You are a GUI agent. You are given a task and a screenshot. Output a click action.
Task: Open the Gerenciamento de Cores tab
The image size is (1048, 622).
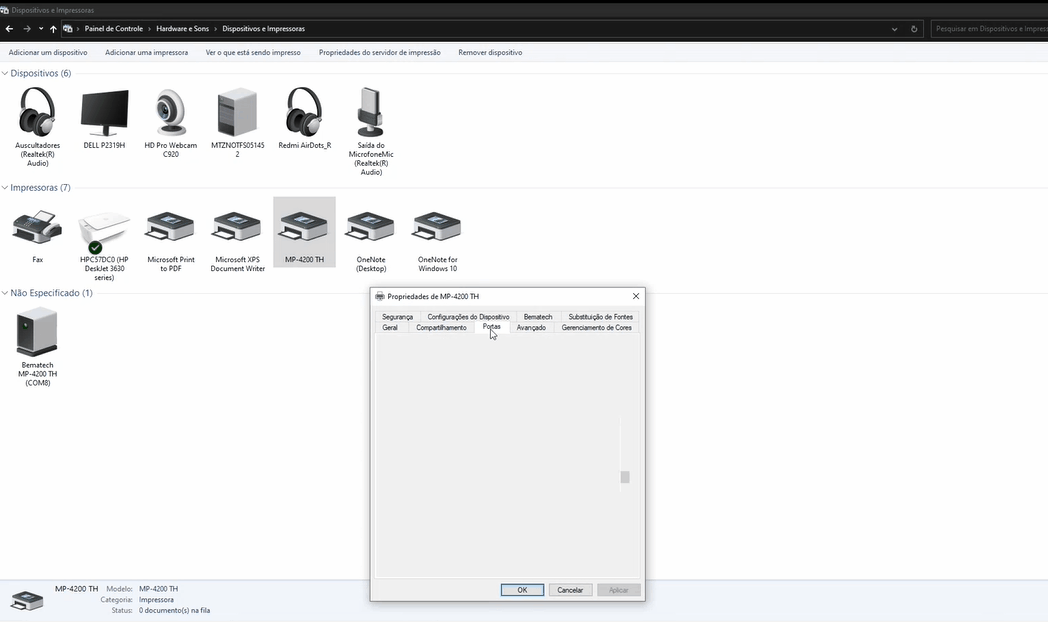point(596,327)
